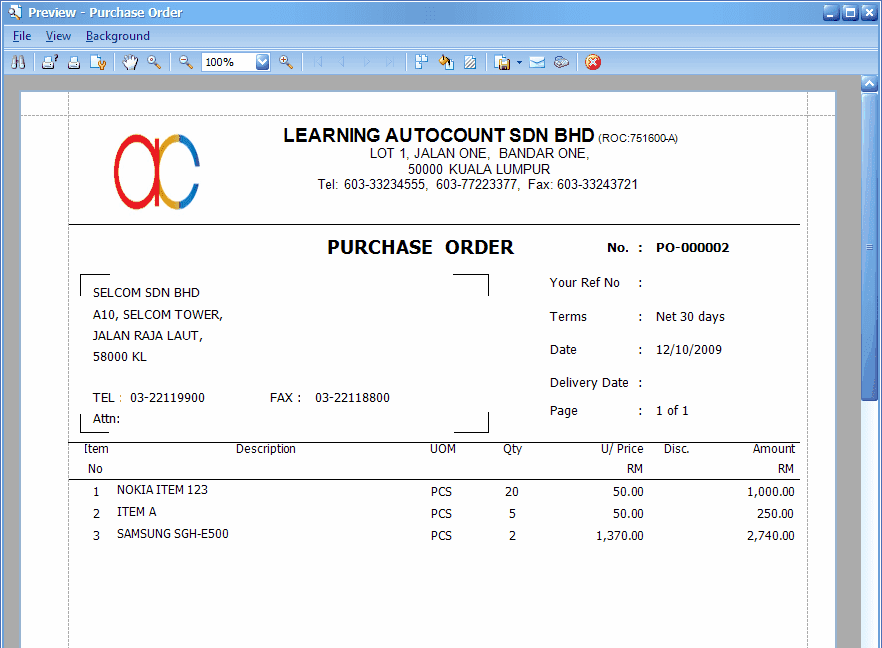Click the 1,000.00 amount
Screen dimensions: 882x648
pyautogui.click(x=771, y=492)
